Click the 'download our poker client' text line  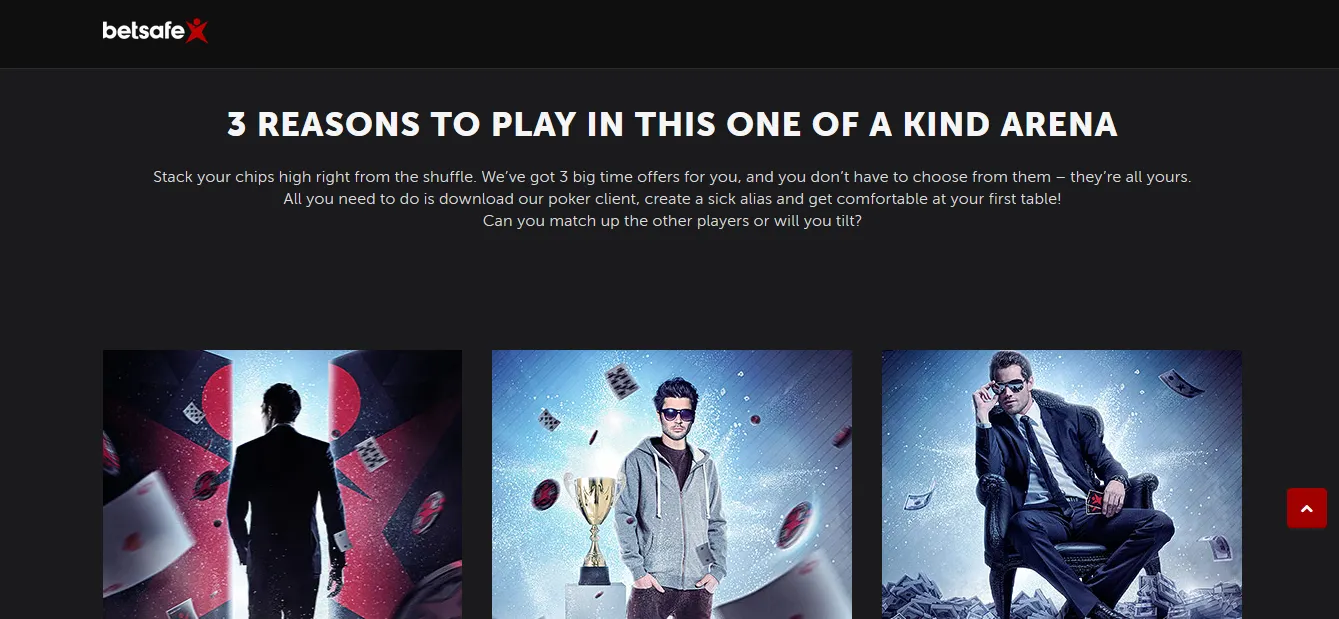coord(672,199)
